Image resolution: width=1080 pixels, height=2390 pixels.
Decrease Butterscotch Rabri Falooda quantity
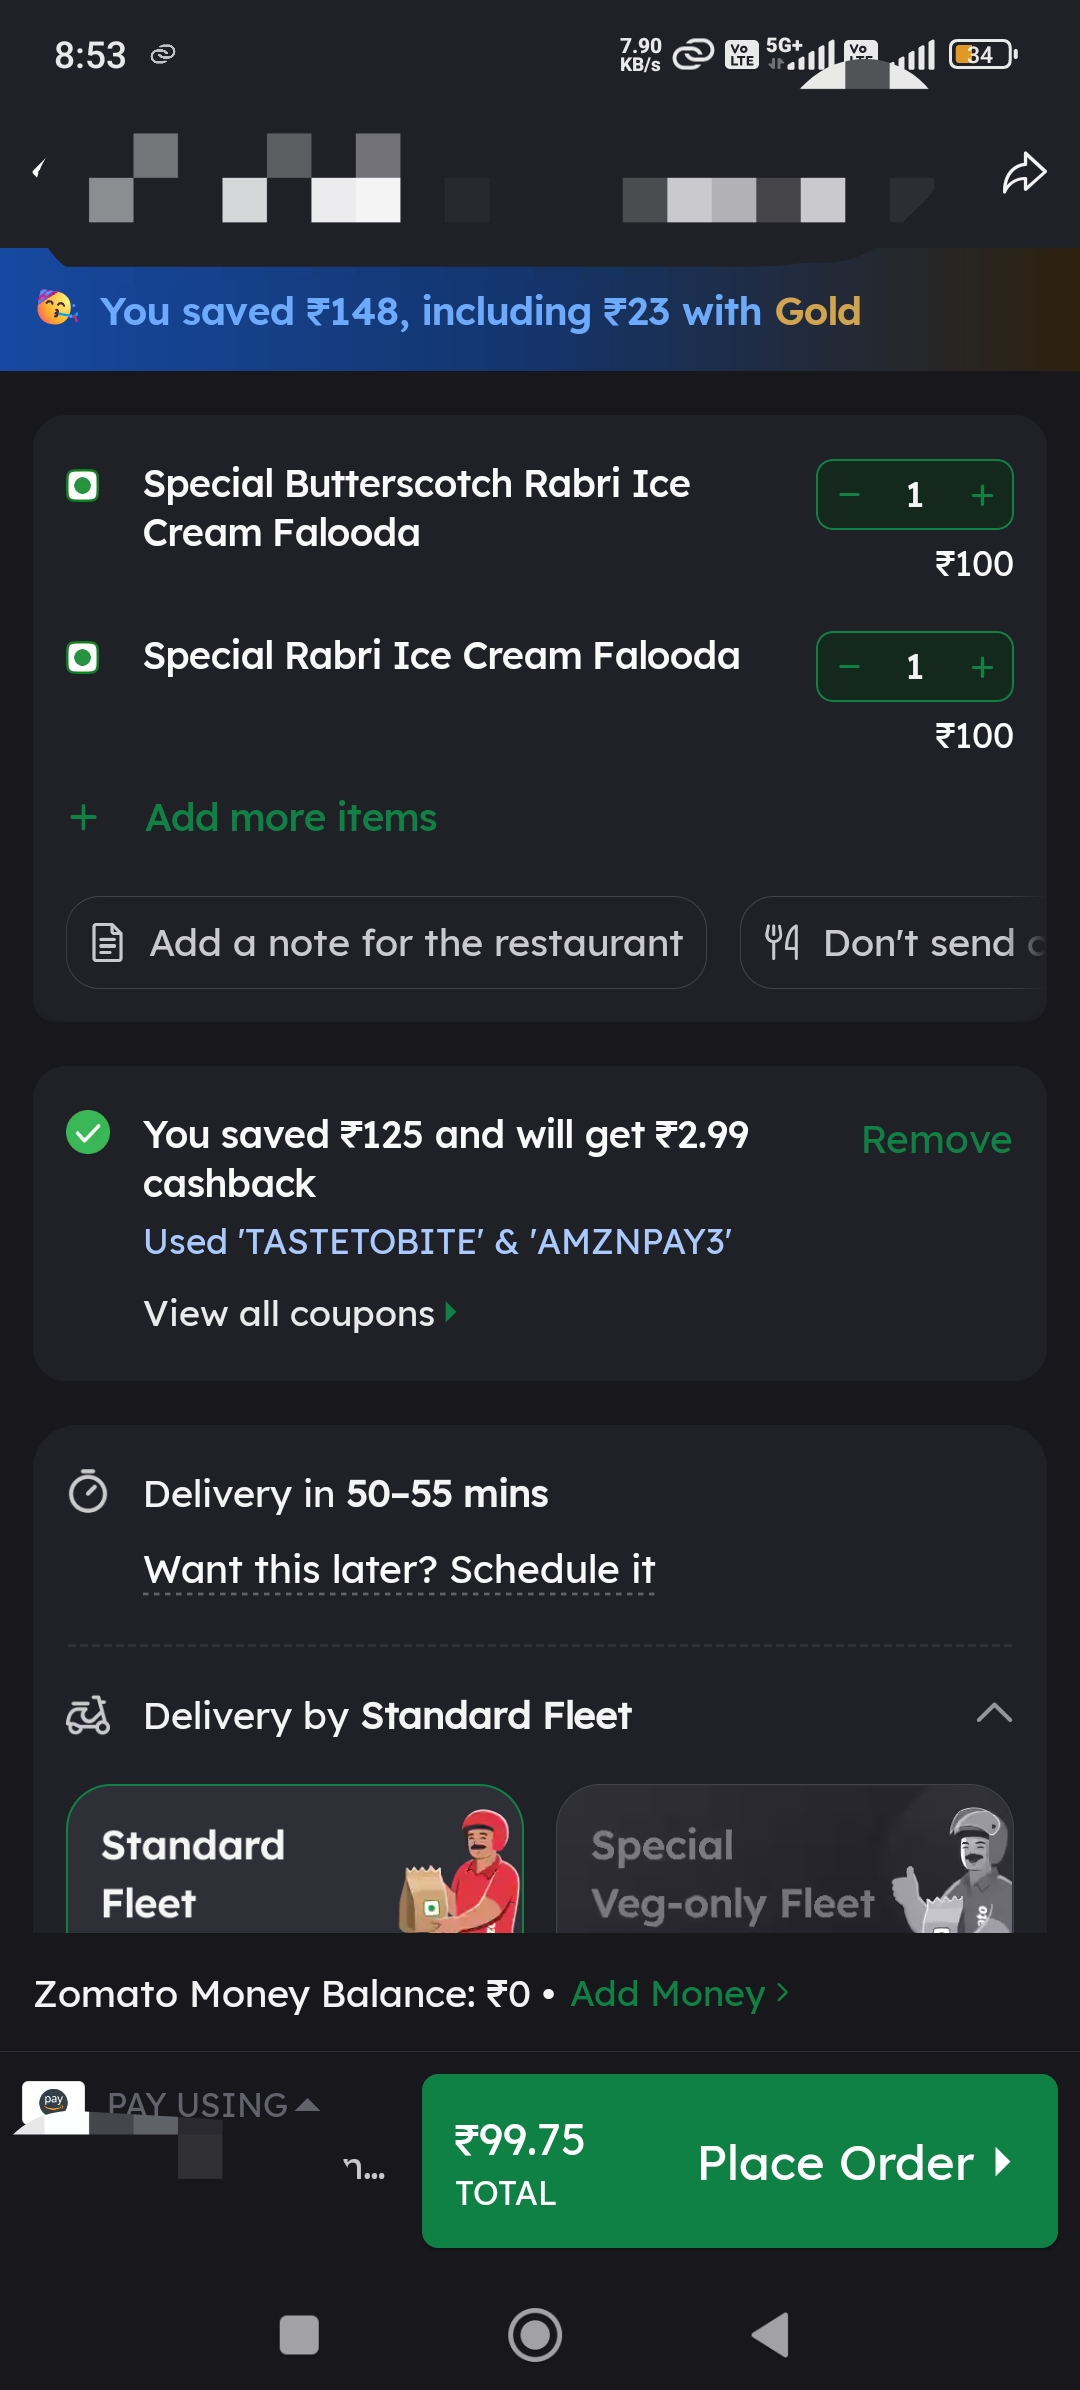pyautogui.click(x=849, y=495)
